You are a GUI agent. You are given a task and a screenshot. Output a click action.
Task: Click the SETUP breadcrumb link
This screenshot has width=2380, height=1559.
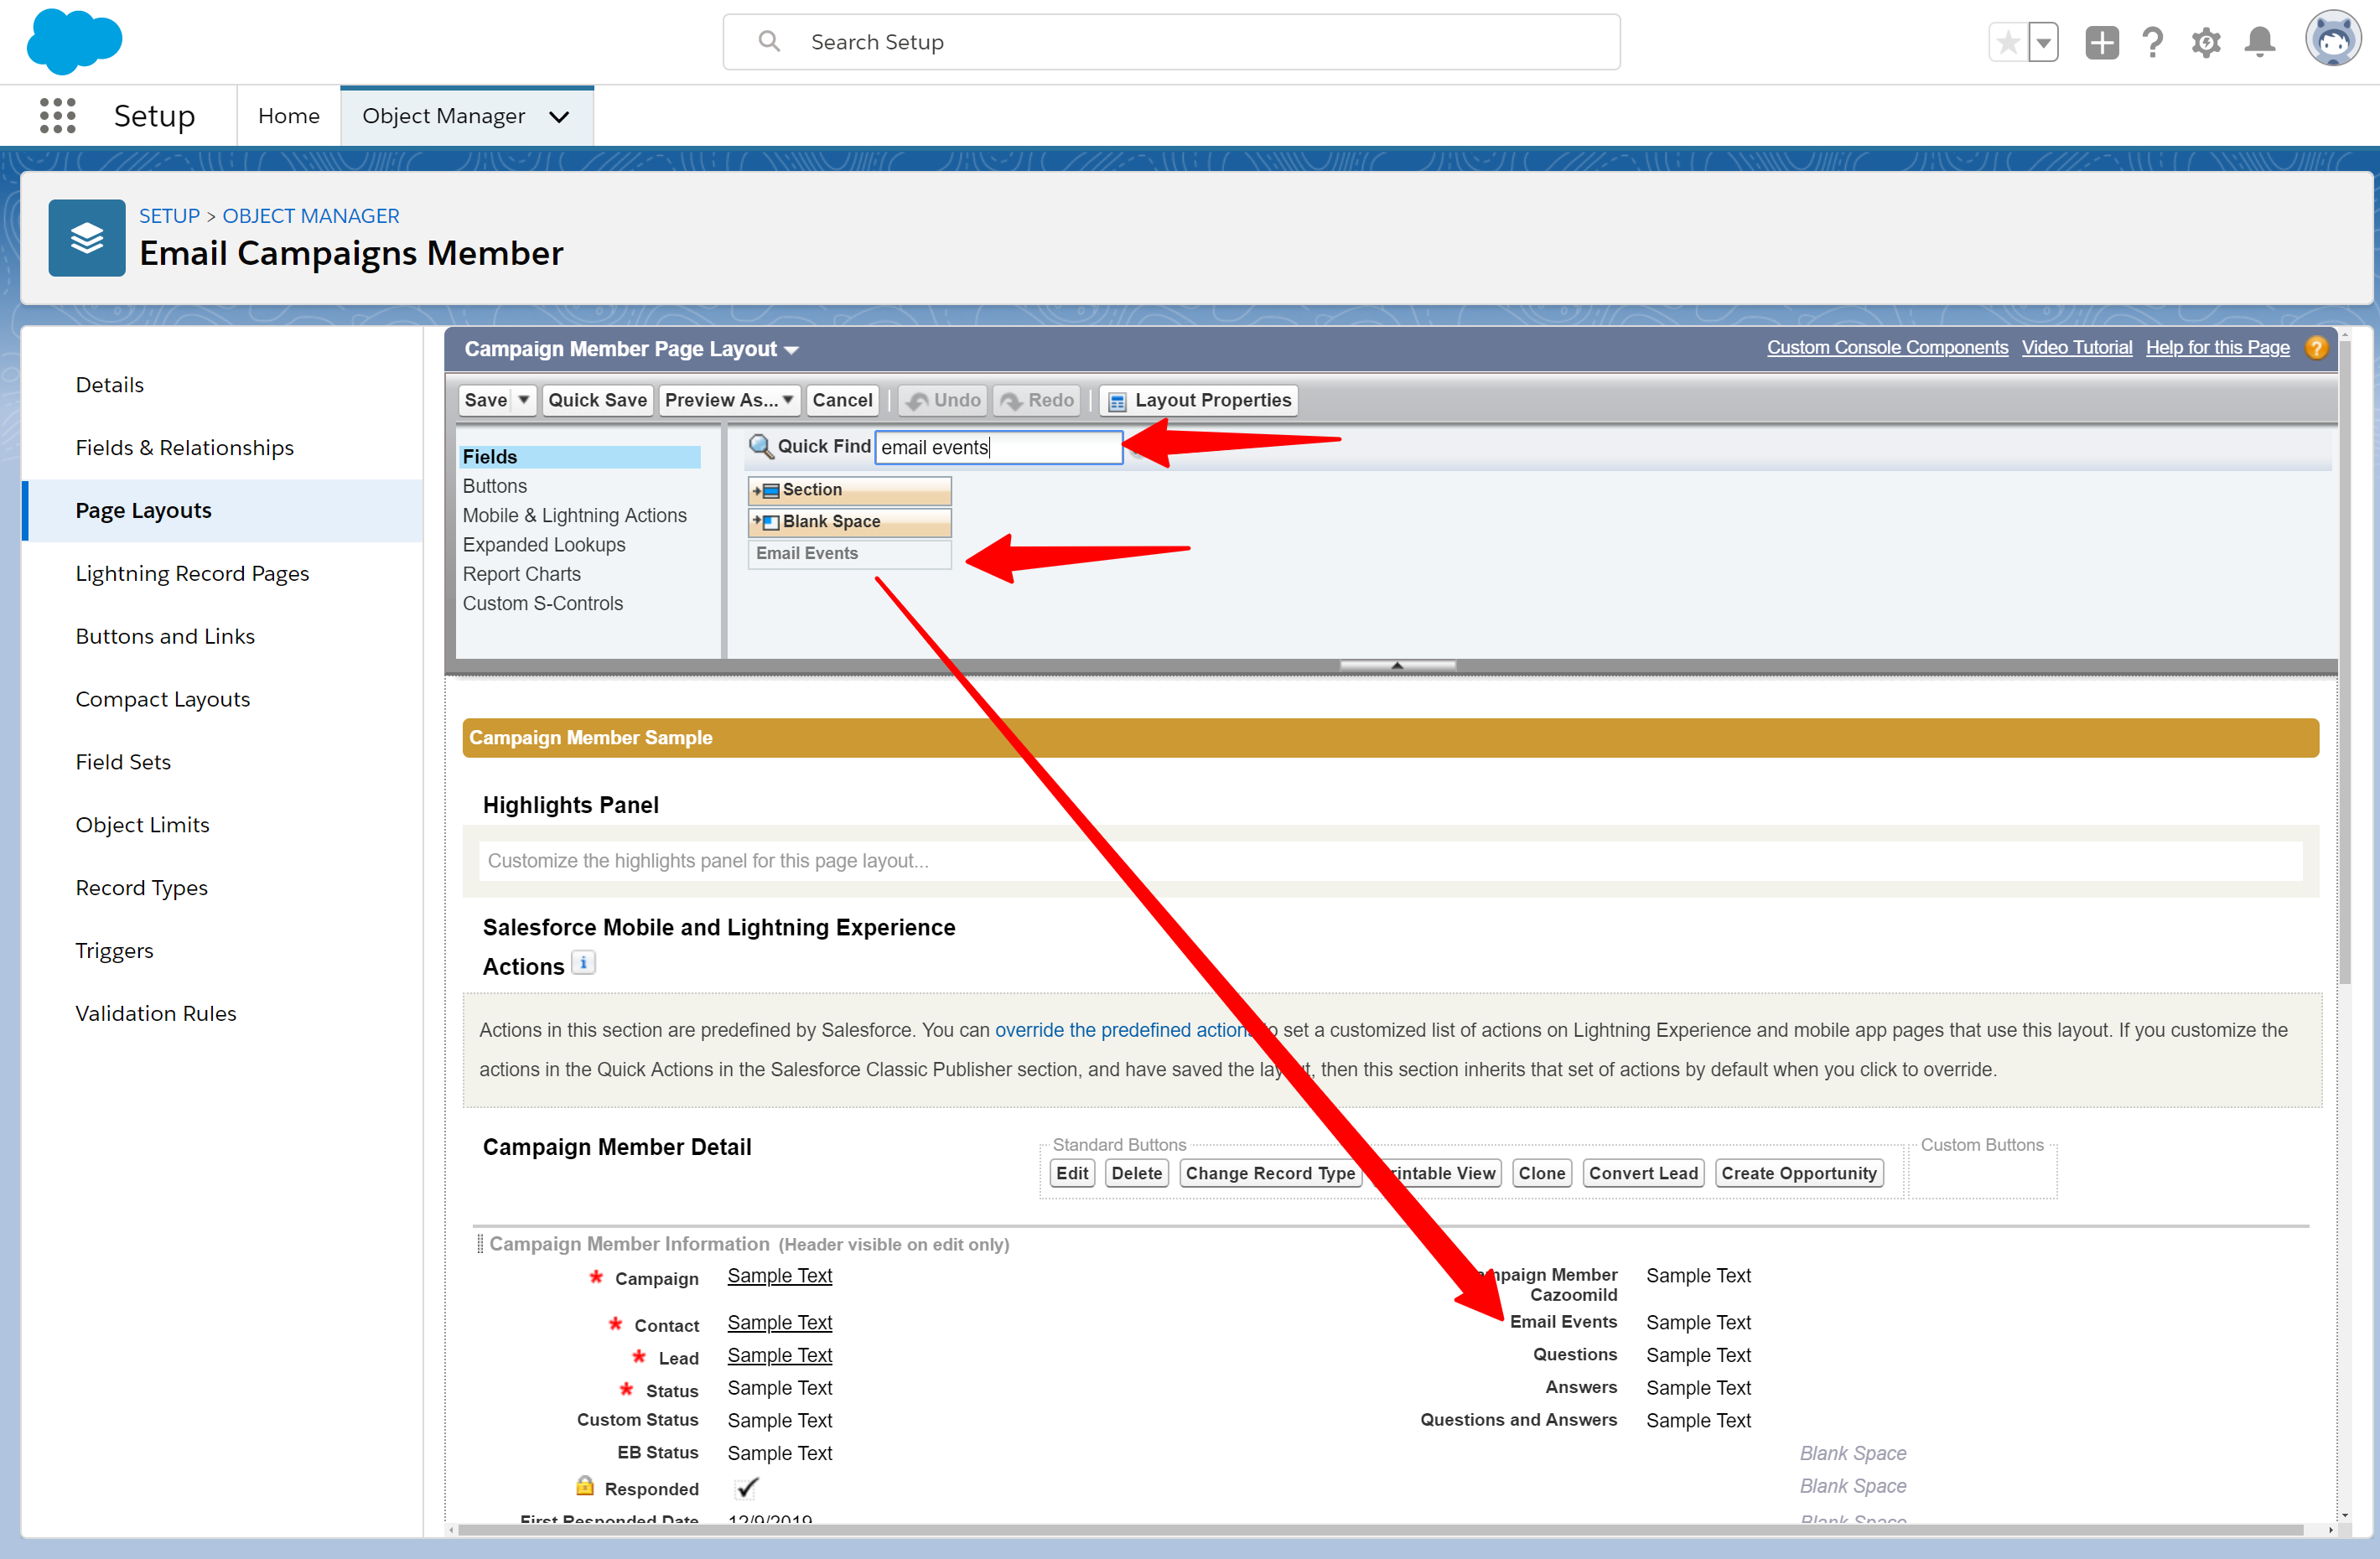170,216
